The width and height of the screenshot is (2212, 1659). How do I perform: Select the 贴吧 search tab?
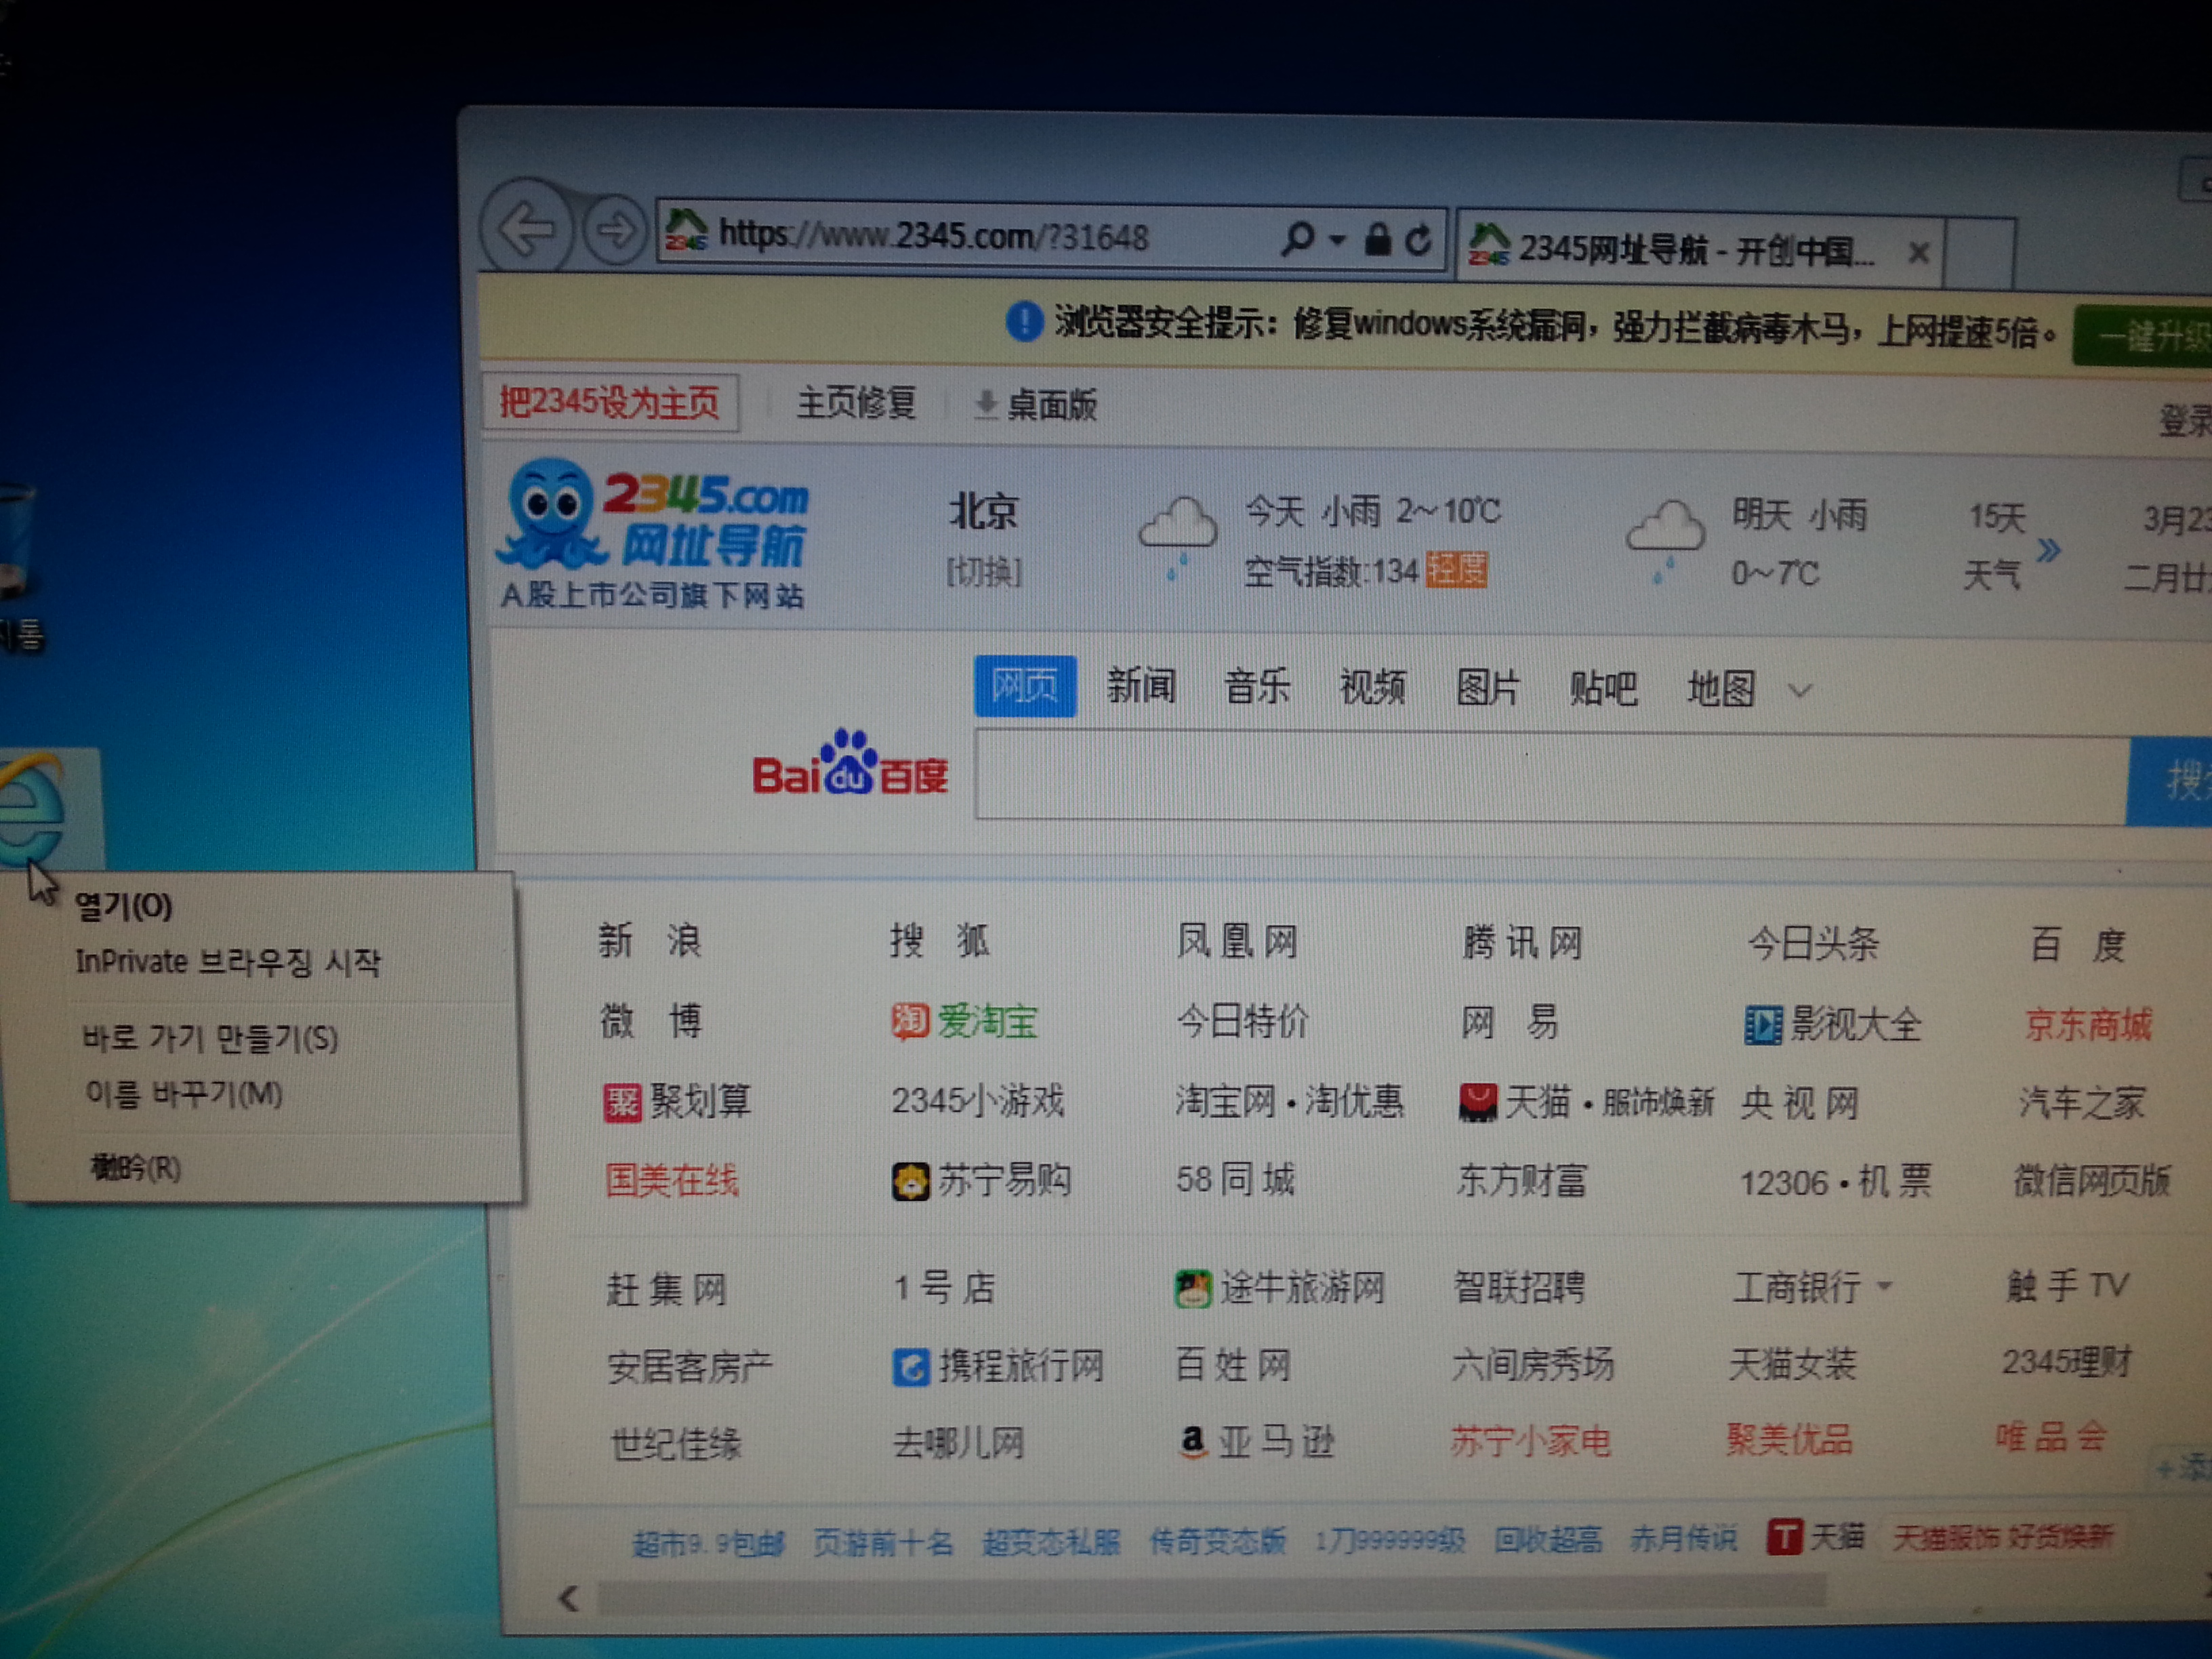pyautogui.click(x=1603, y=689)
